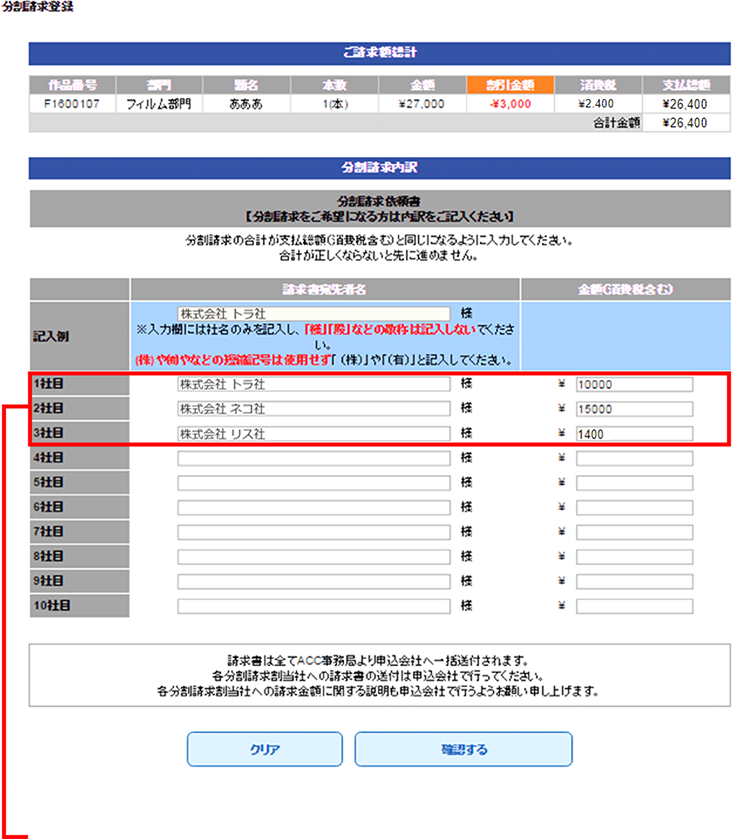Click the 2社目 name field with ネコ社
732x839 pixels.
tap(313, 409)
